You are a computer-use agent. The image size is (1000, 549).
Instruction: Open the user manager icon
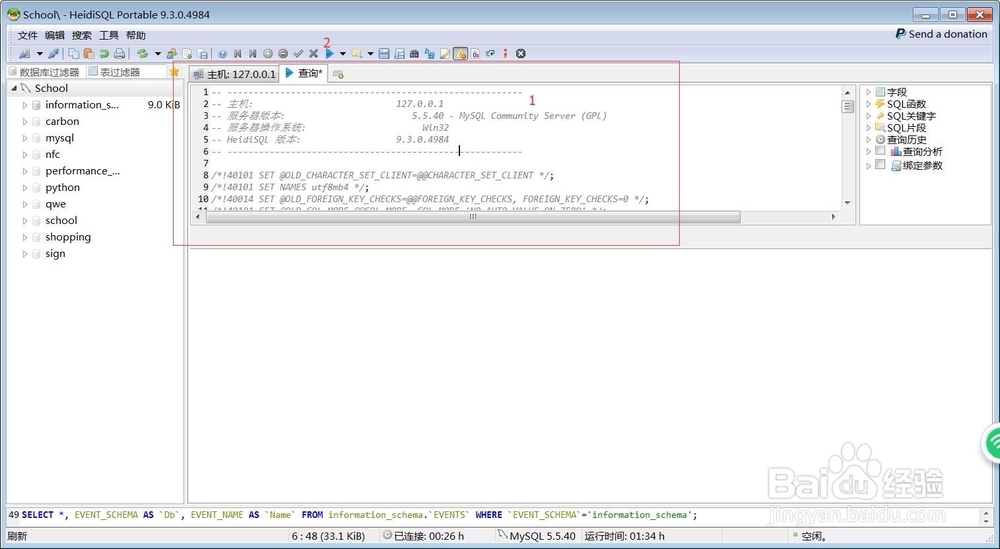coord(172,54)
